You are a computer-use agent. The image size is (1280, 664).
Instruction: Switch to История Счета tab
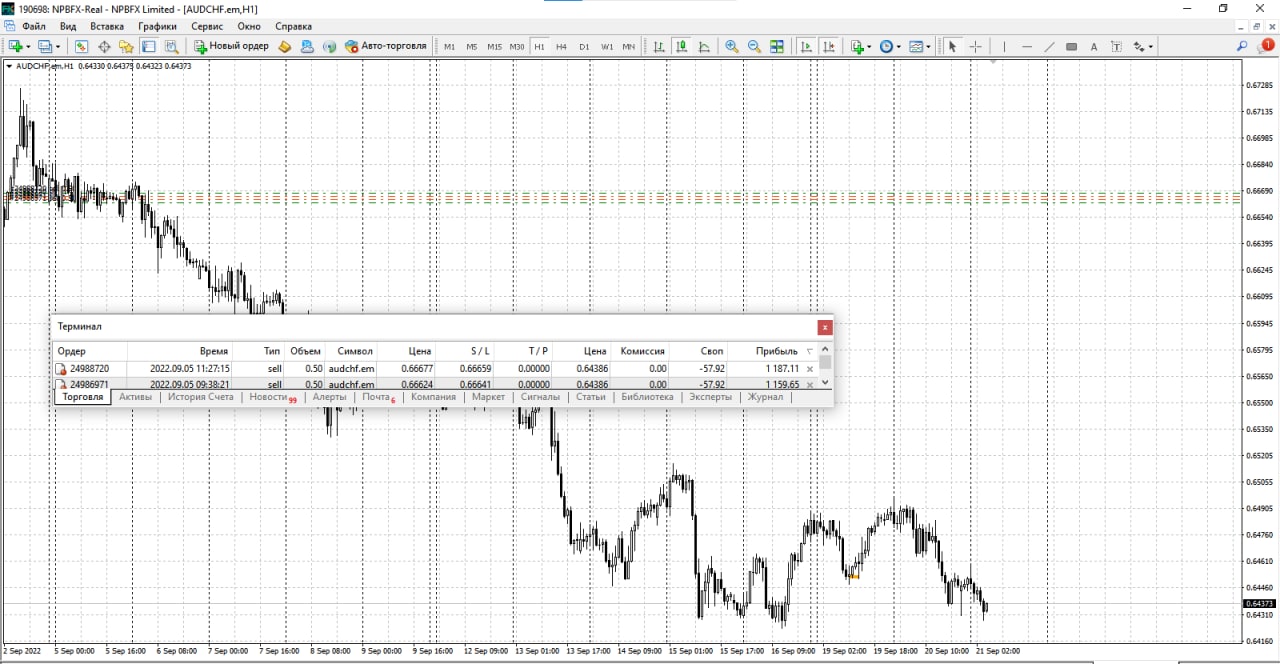pos(200,397)
